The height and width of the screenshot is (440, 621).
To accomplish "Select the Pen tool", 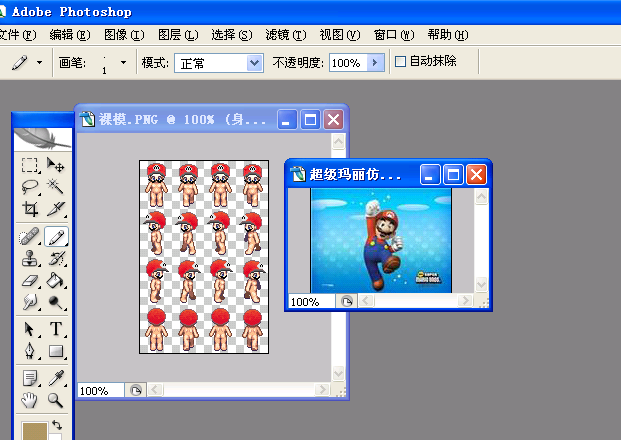I will pyautogui.click(x=30, y=350).
